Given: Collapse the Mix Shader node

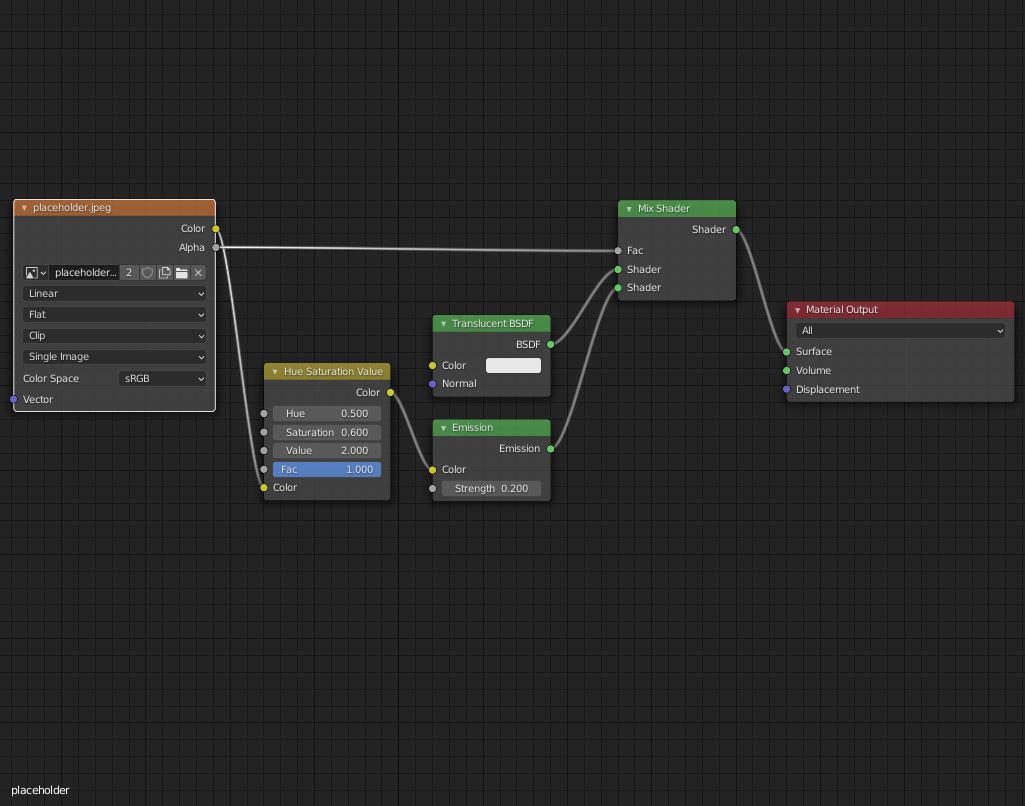Looking at the screenshot, I should coord(629,209).
